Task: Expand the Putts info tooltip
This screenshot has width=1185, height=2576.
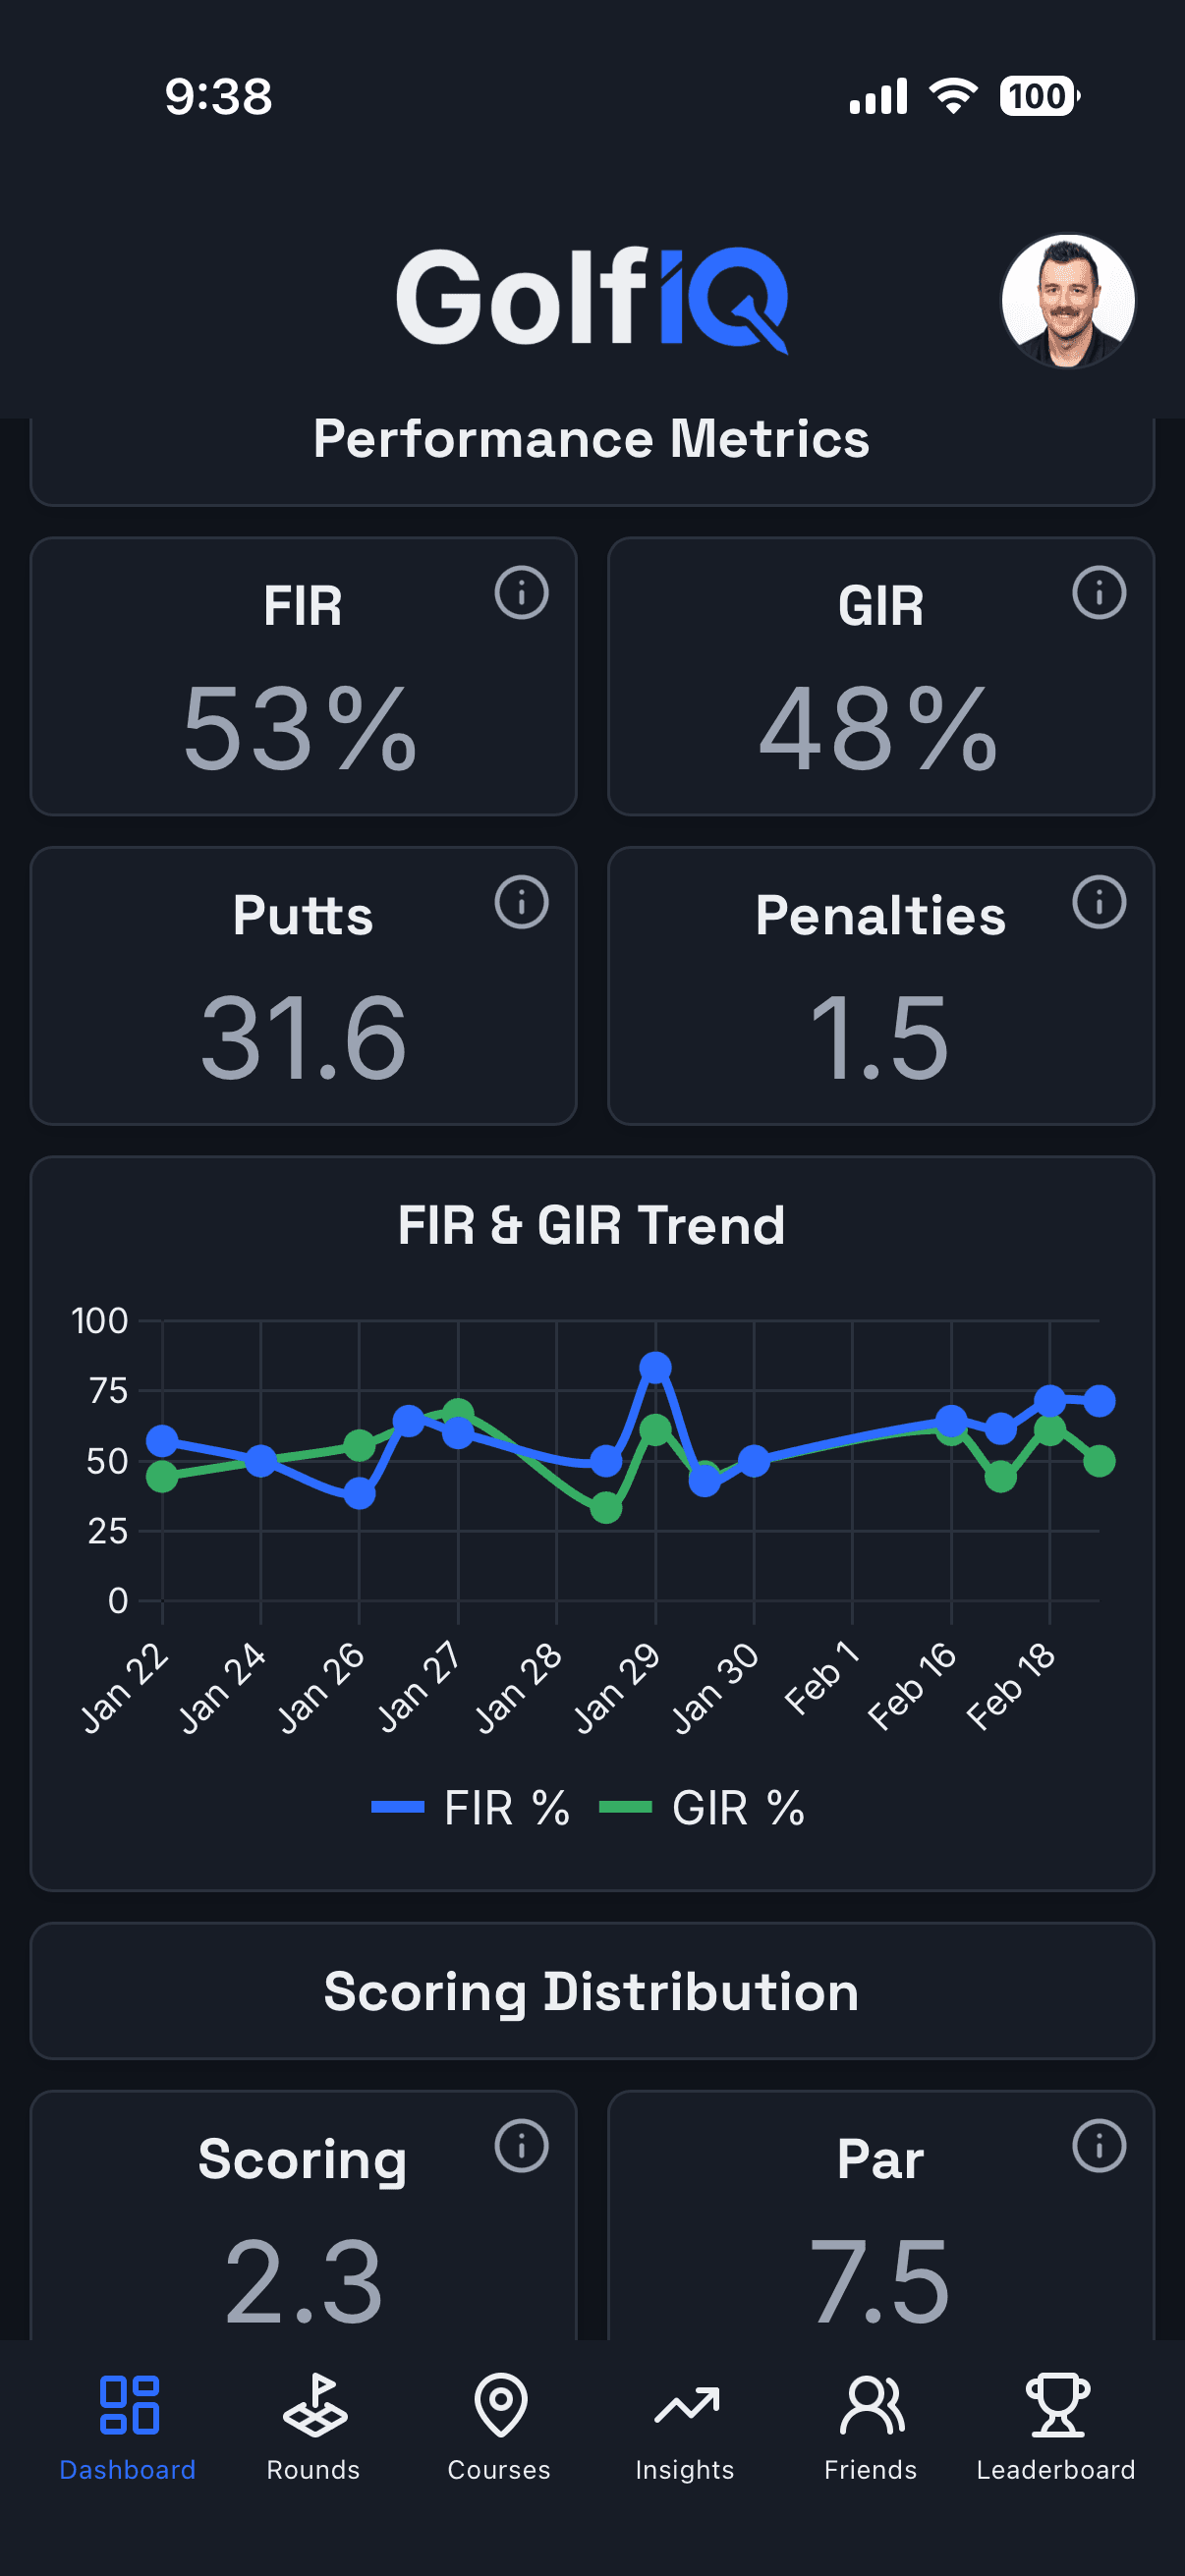Action: (524, 902)
